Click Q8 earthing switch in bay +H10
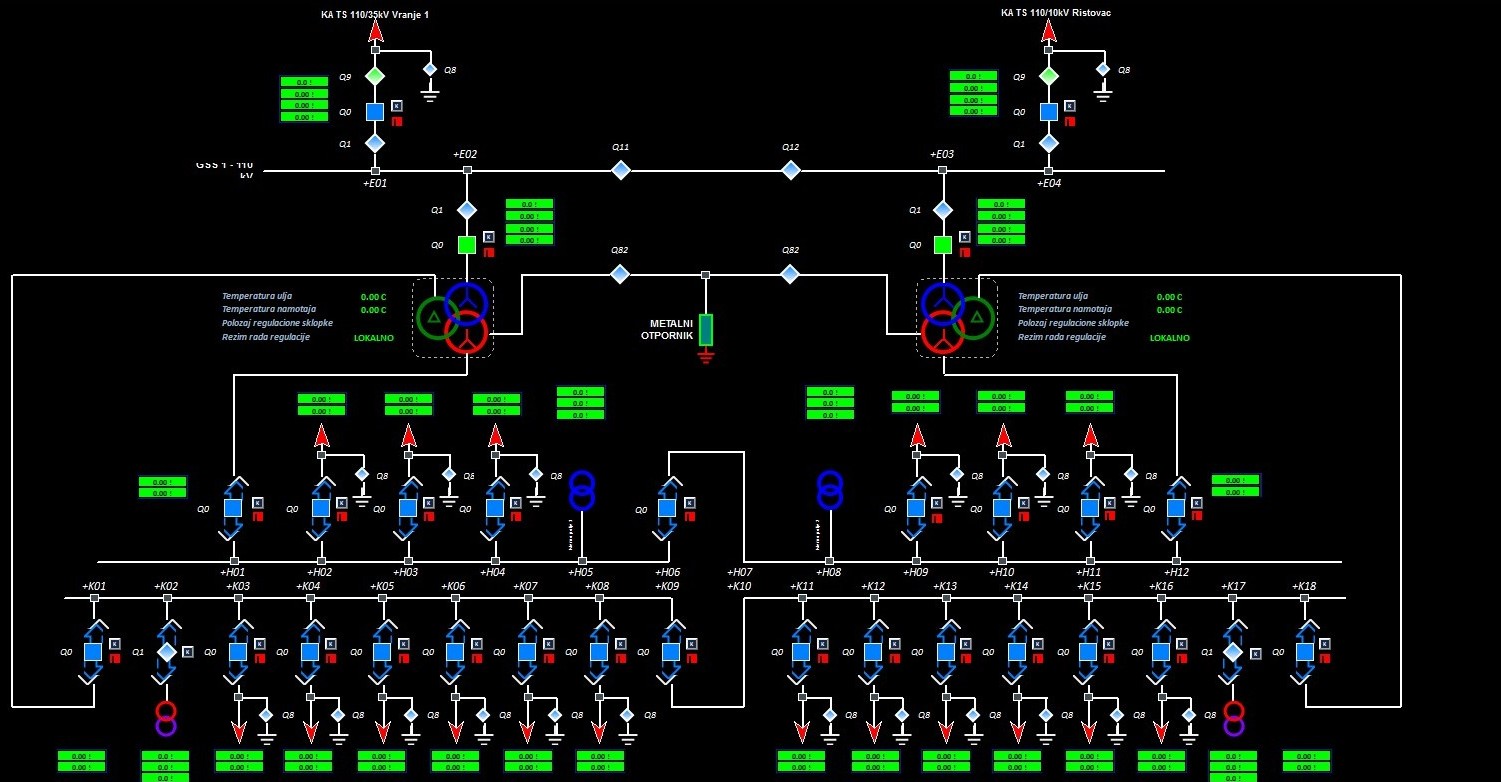This screenshot has height=782, width=1501. [x=1043, y=474]
